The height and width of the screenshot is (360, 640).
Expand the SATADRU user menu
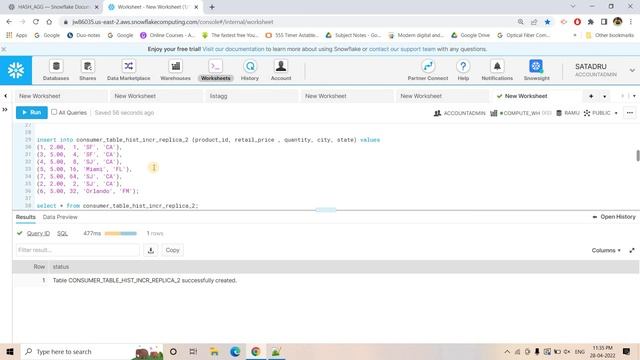(632, 71)
